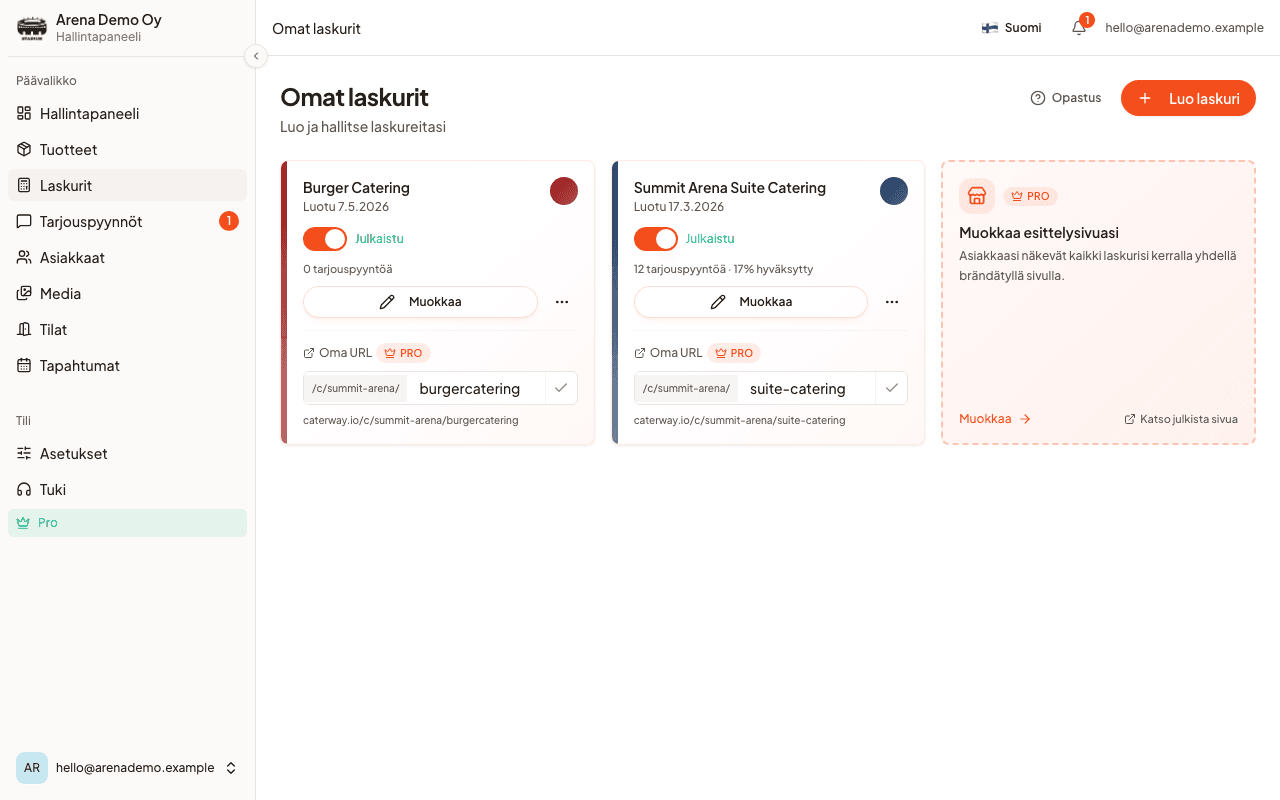Open more options for Burger Catering
1280x800 pixels.
coord(562,302)
